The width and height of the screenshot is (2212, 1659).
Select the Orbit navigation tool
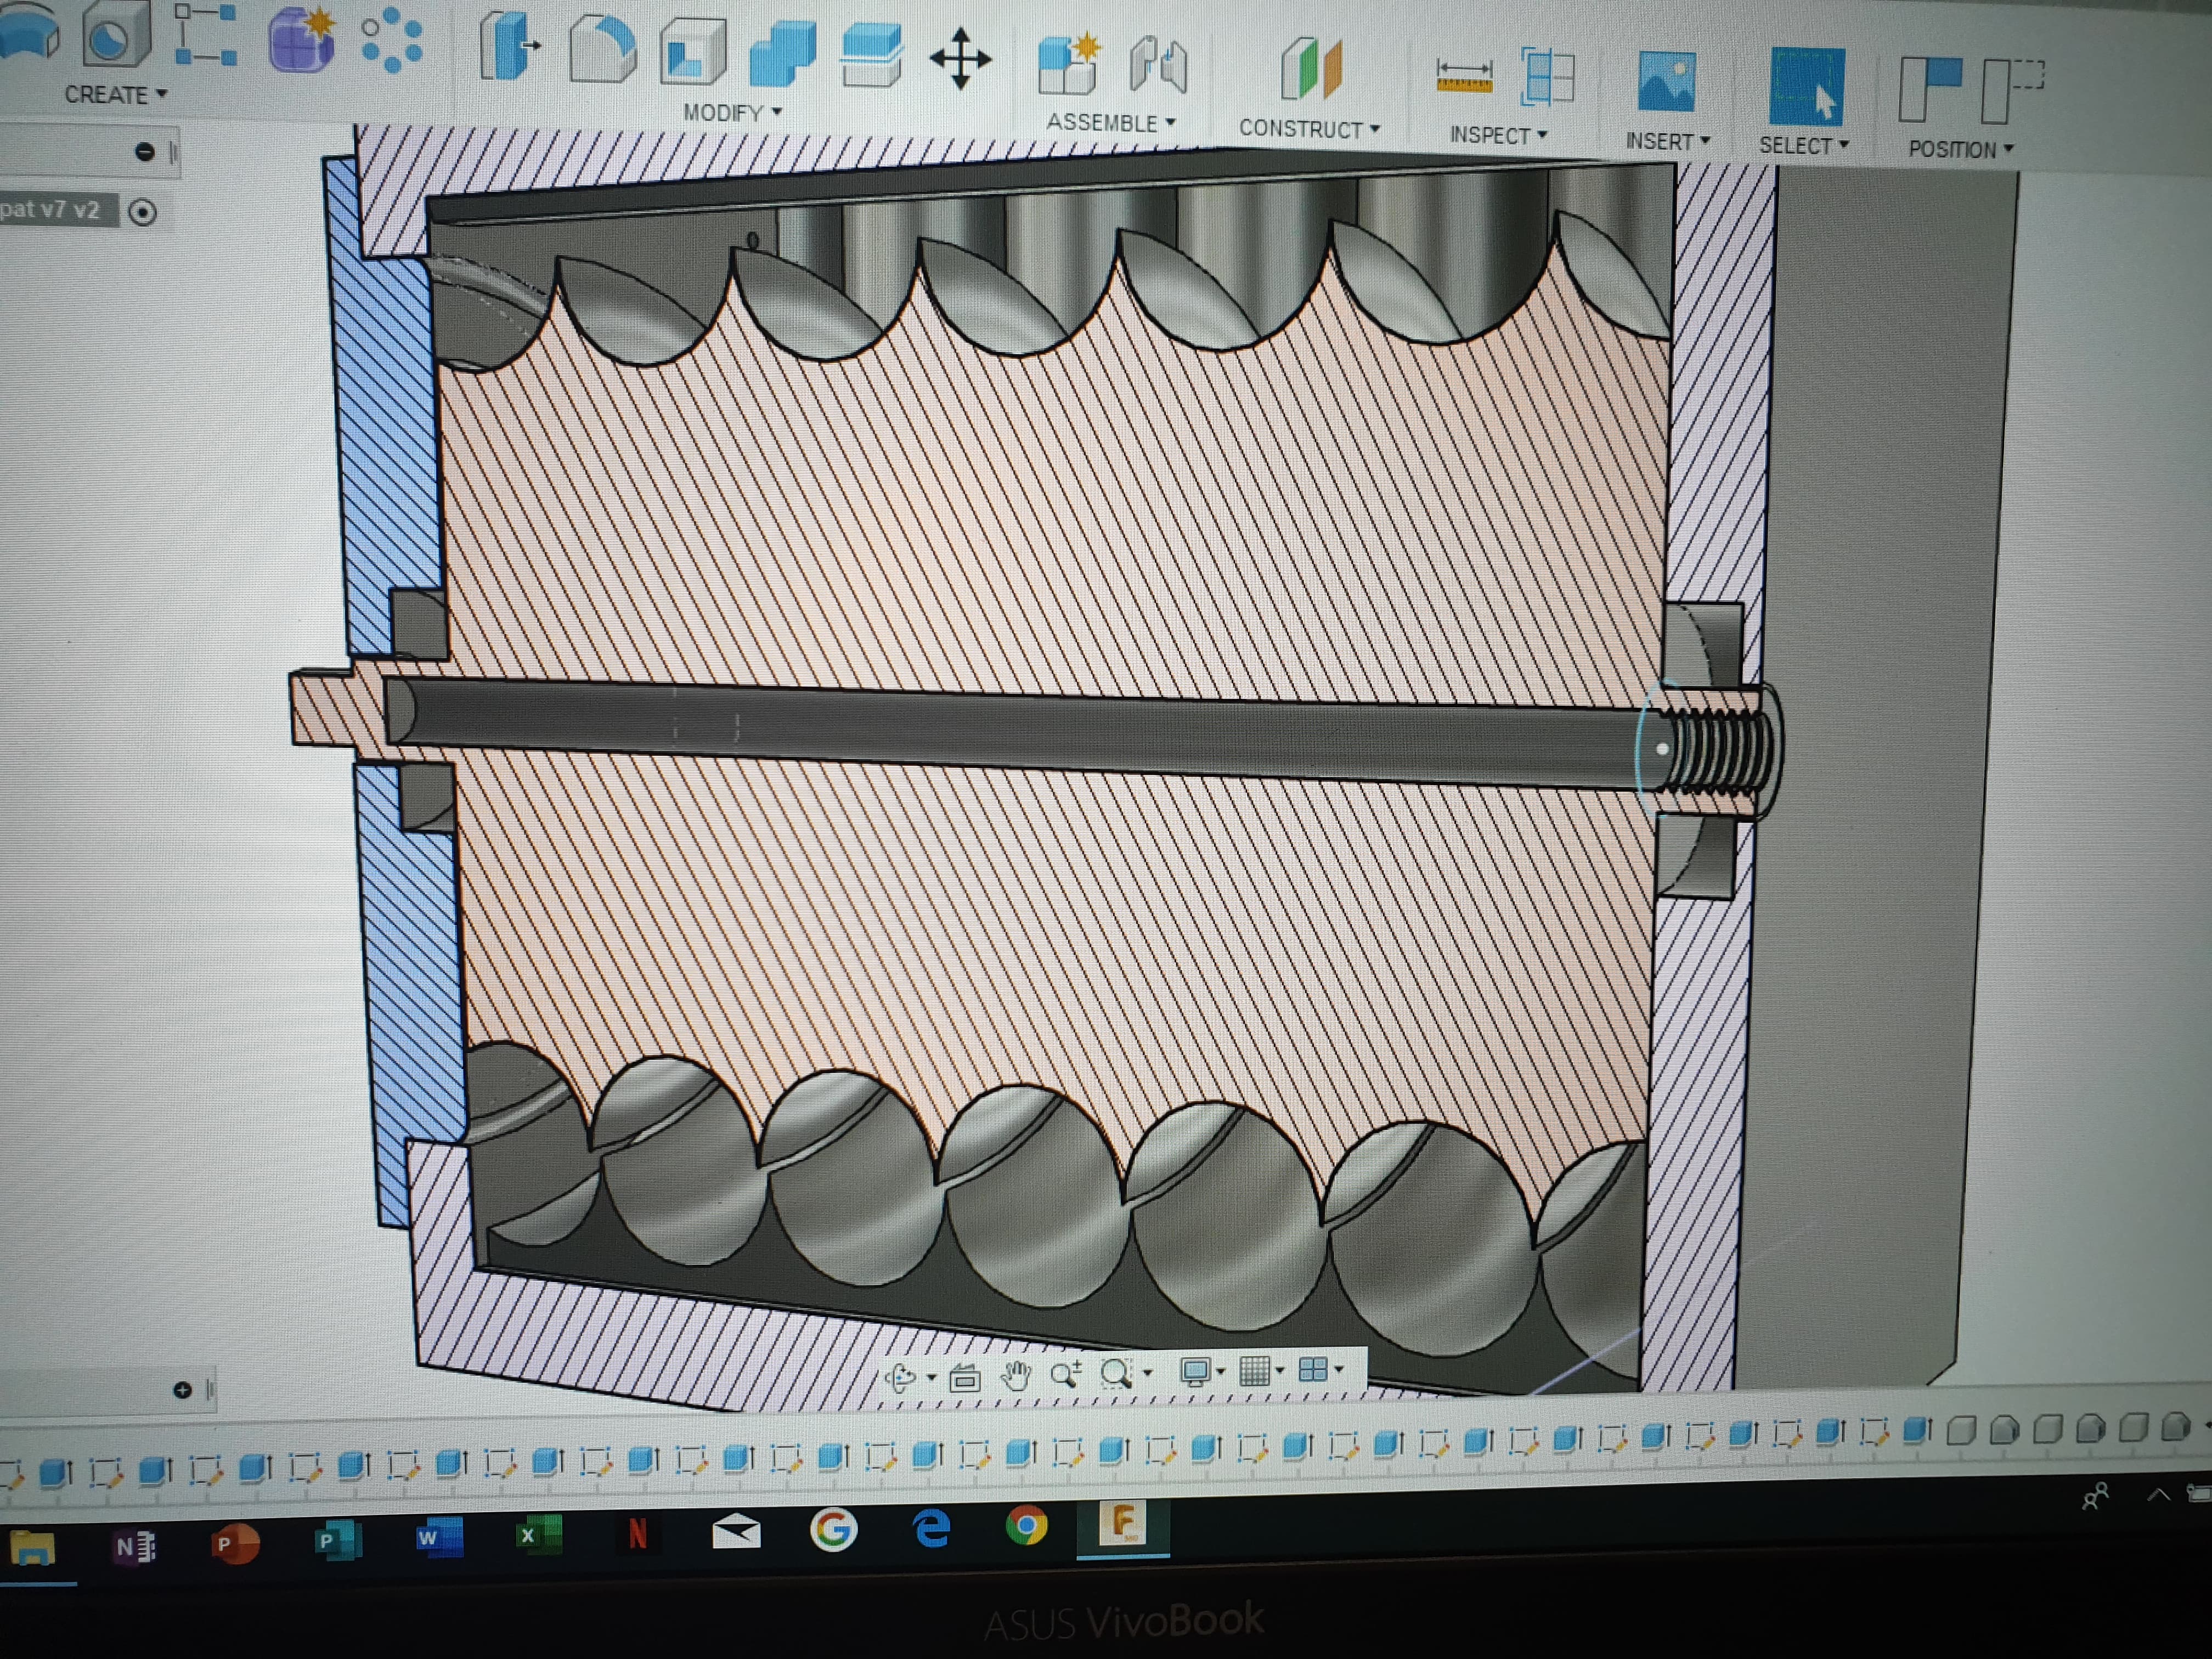coord(901,1378)
